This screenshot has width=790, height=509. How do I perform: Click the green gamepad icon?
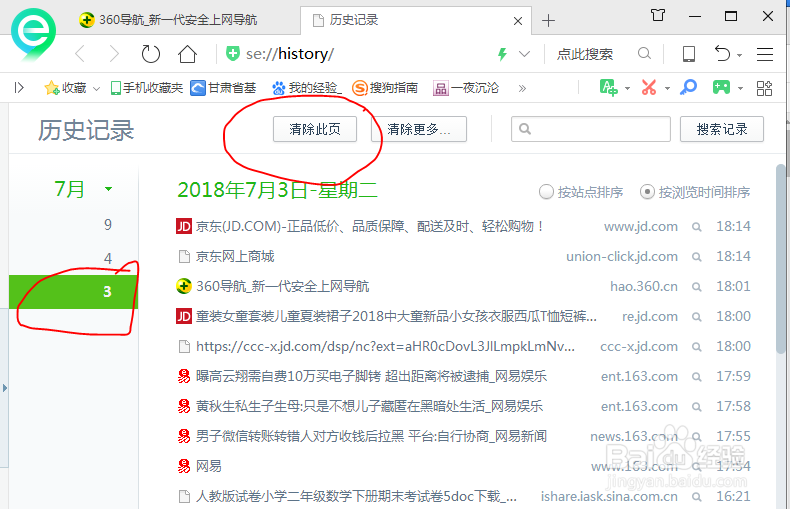(721, 88)
